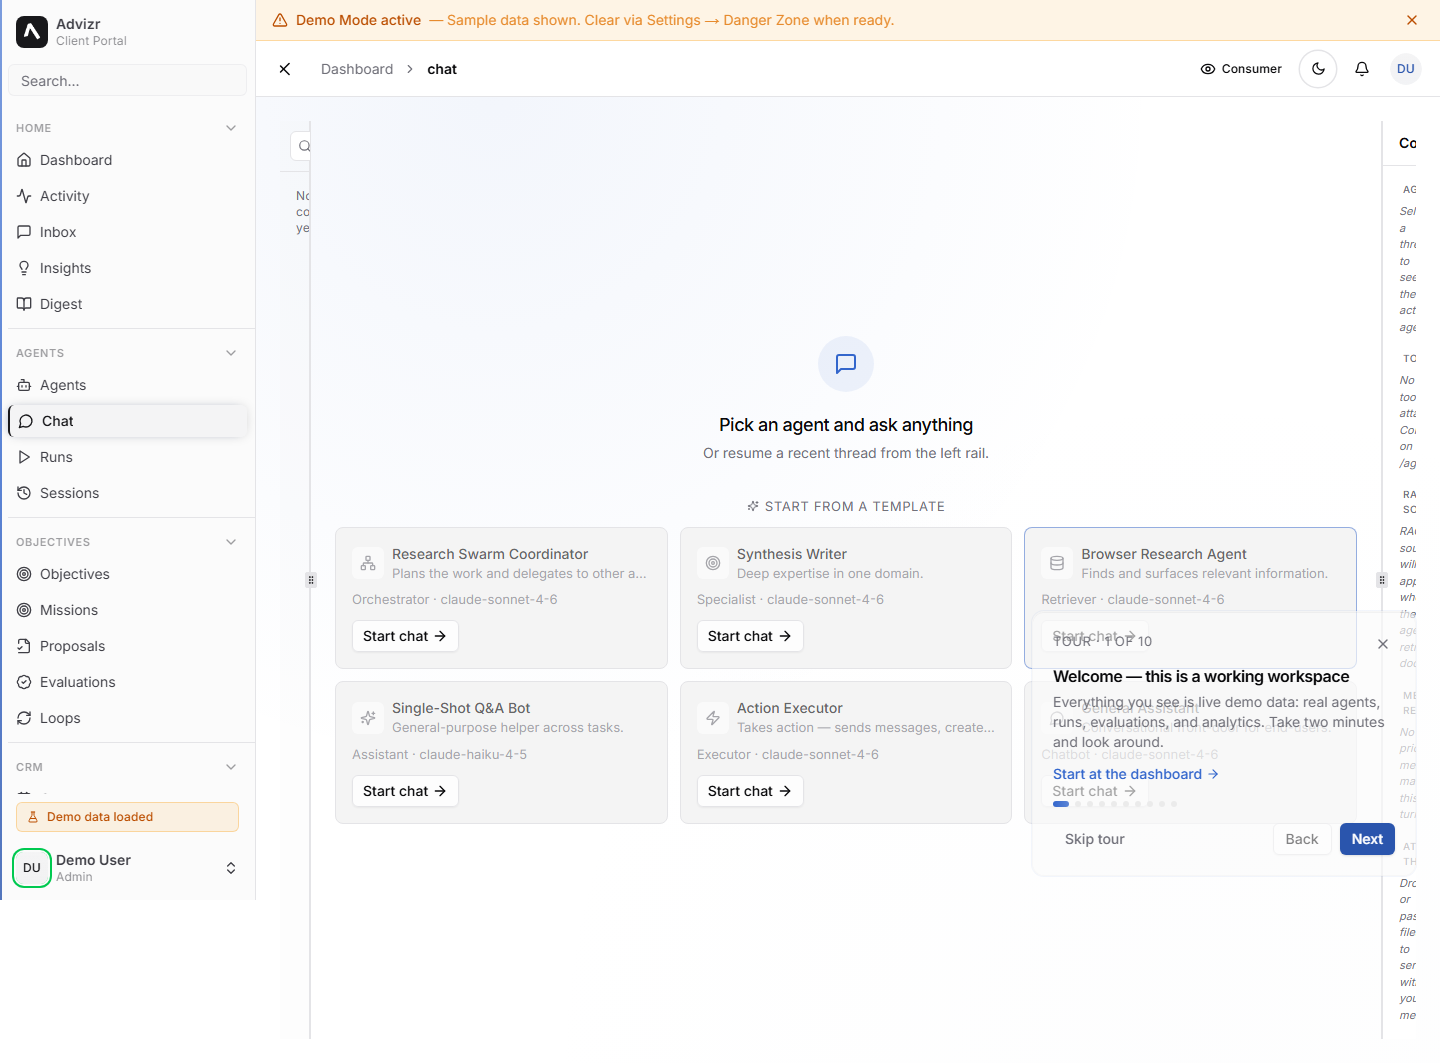The width and height of the screenshot is (1440, 1063).
Task: Click the Objectives target icon
Action: (24, 574)
